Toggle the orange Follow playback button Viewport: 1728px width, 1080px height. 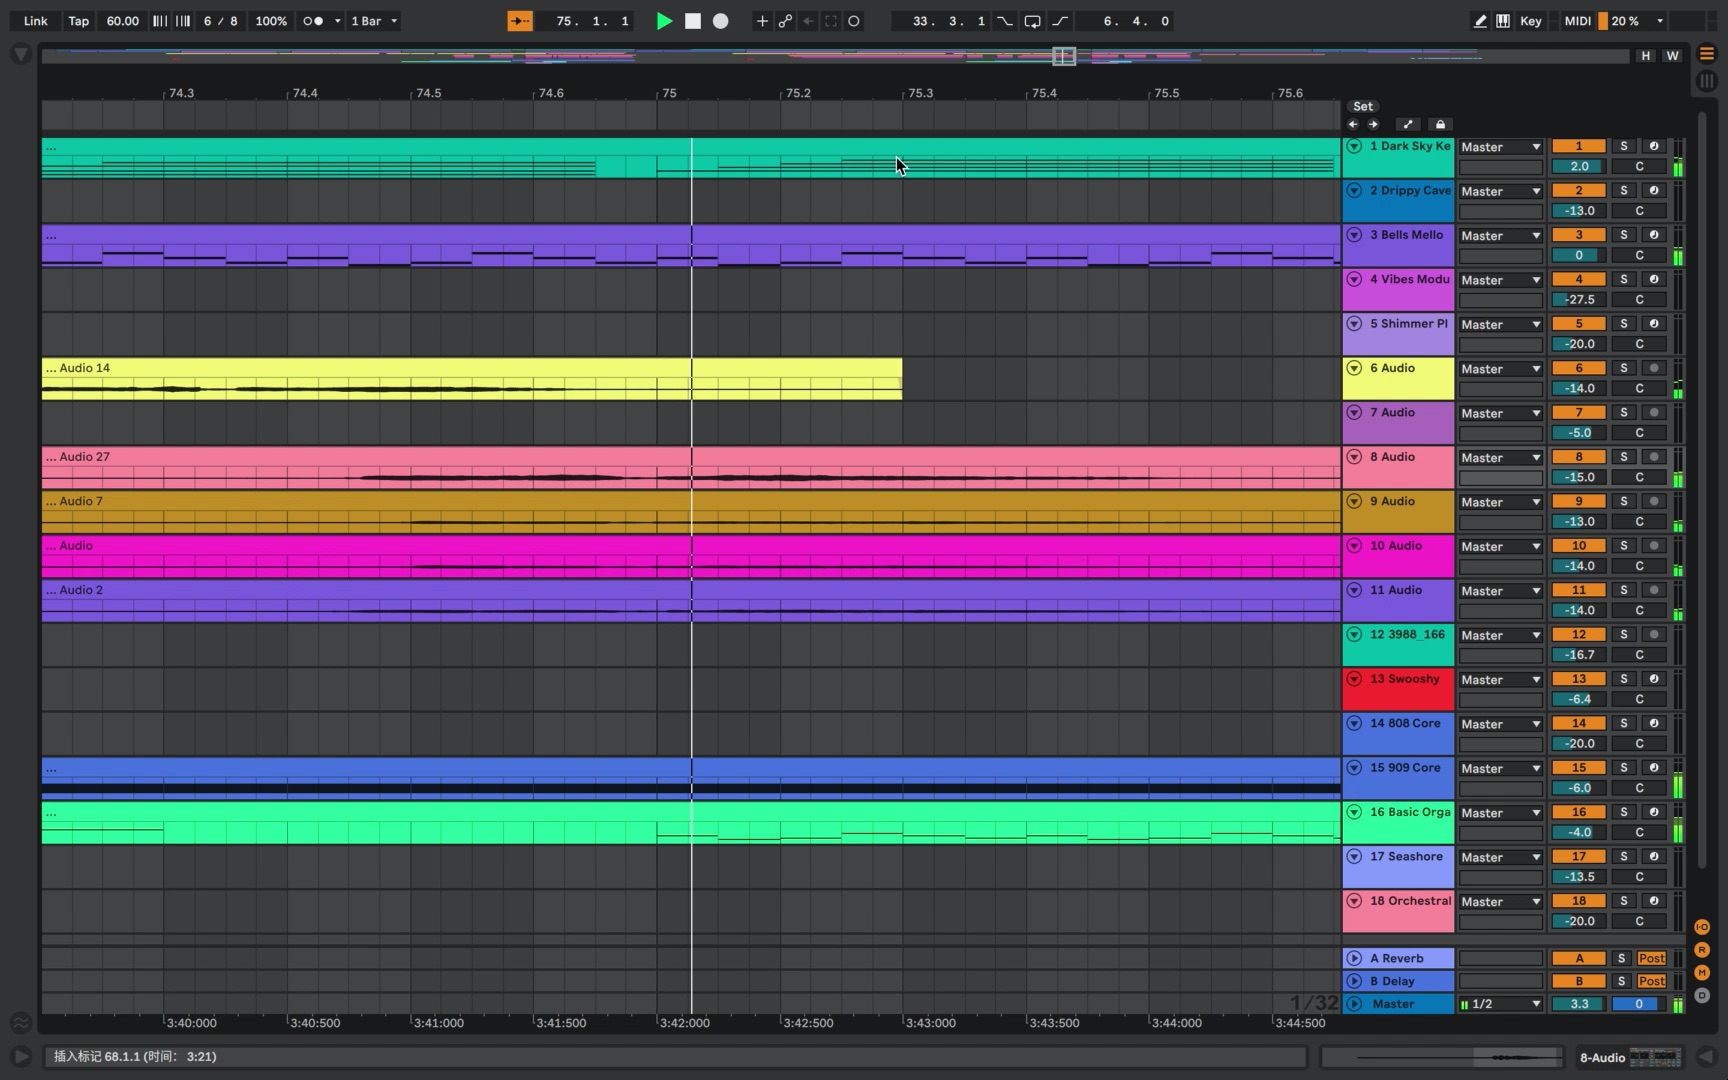coord(520,21)
